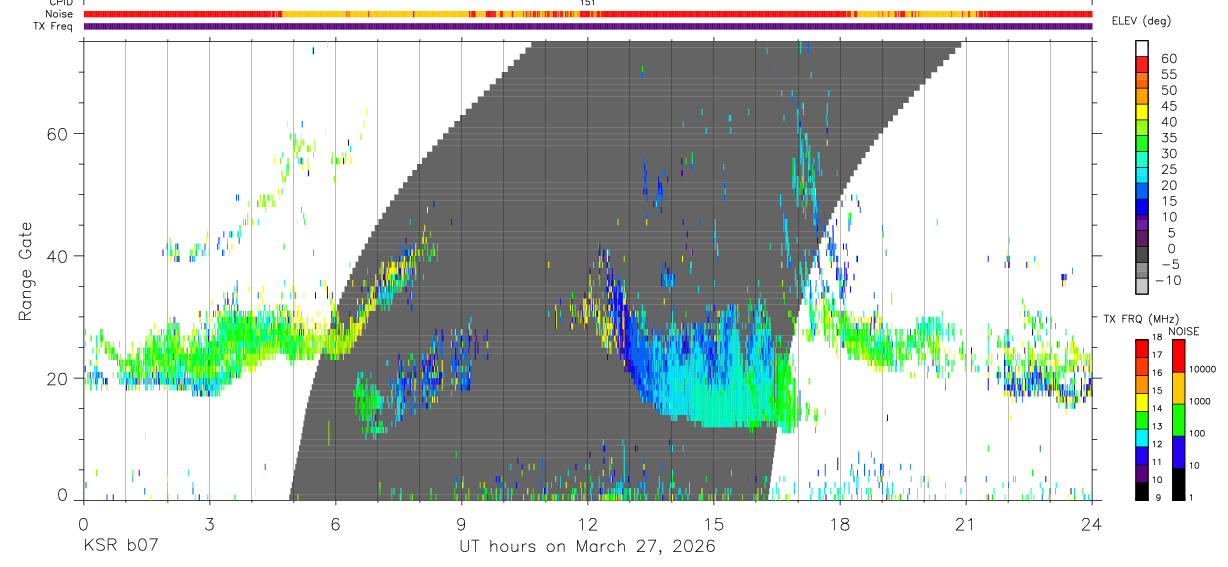This screenshot has width=1228, height=567.
Task: Pick the green block of the NOISE colorbar
Action: click(1177, 419)
